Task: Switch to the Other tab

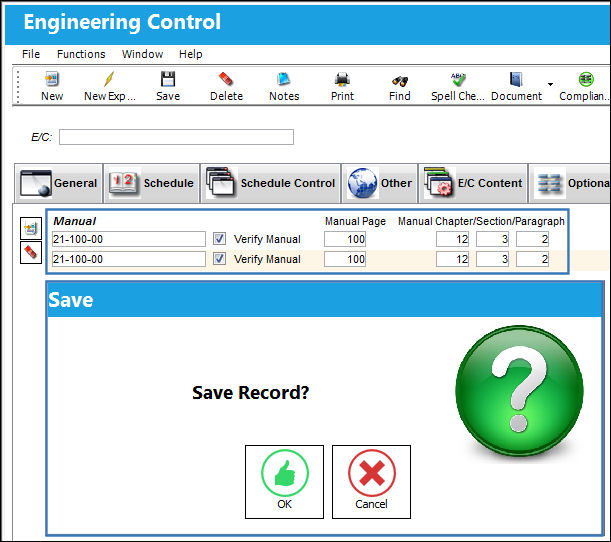Action: tap(380, 183)
